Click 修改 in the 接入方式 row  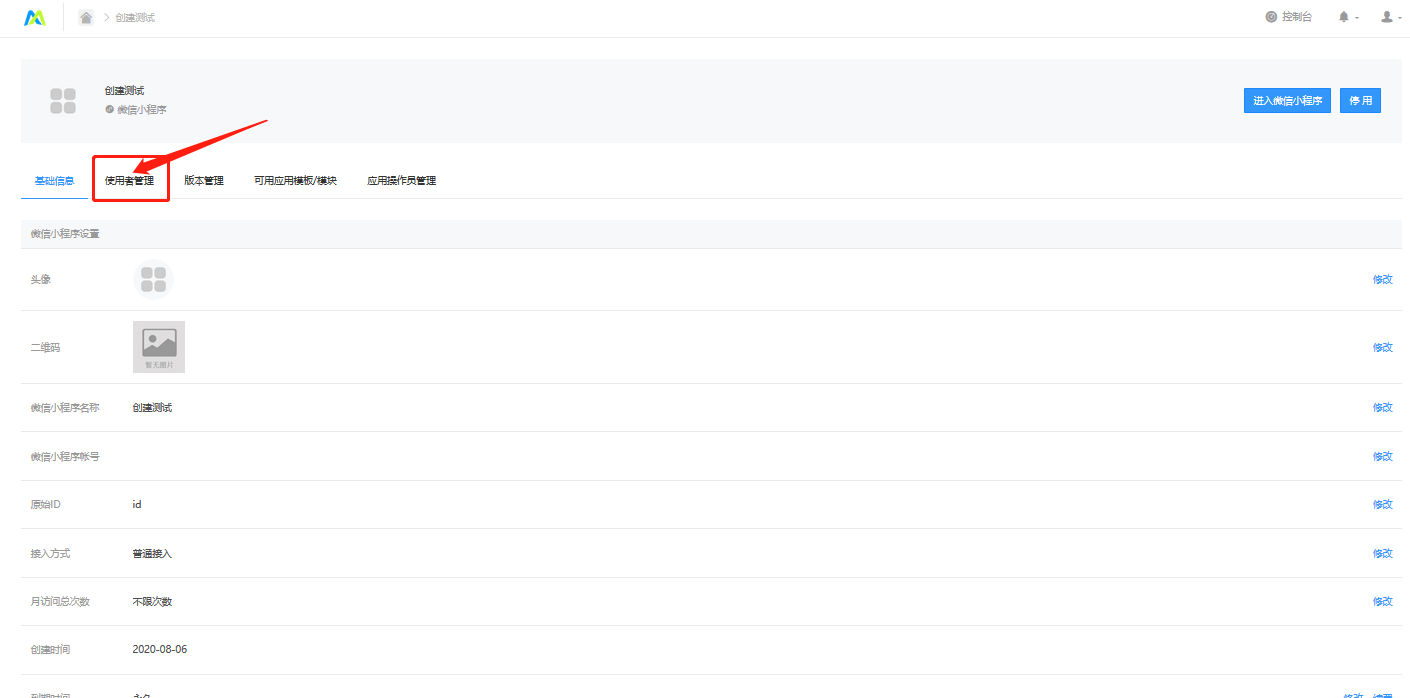point(1382,554)
